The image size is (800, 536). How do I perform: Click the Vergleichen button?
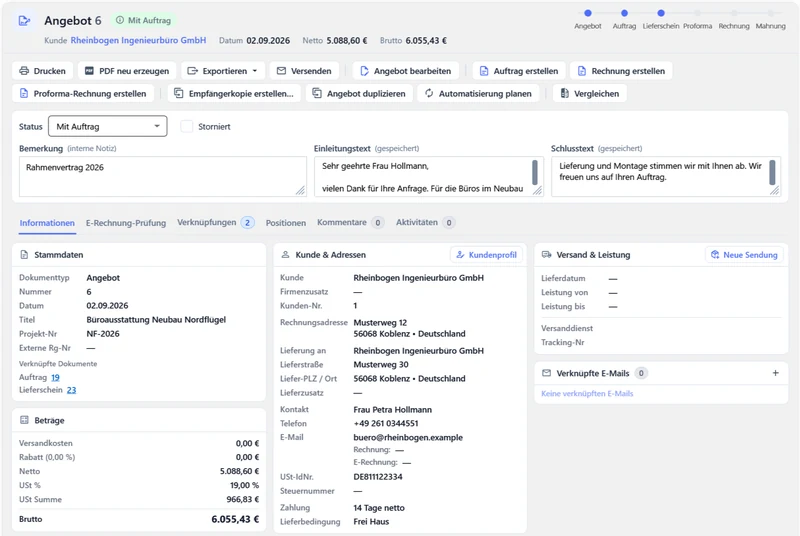589,93
